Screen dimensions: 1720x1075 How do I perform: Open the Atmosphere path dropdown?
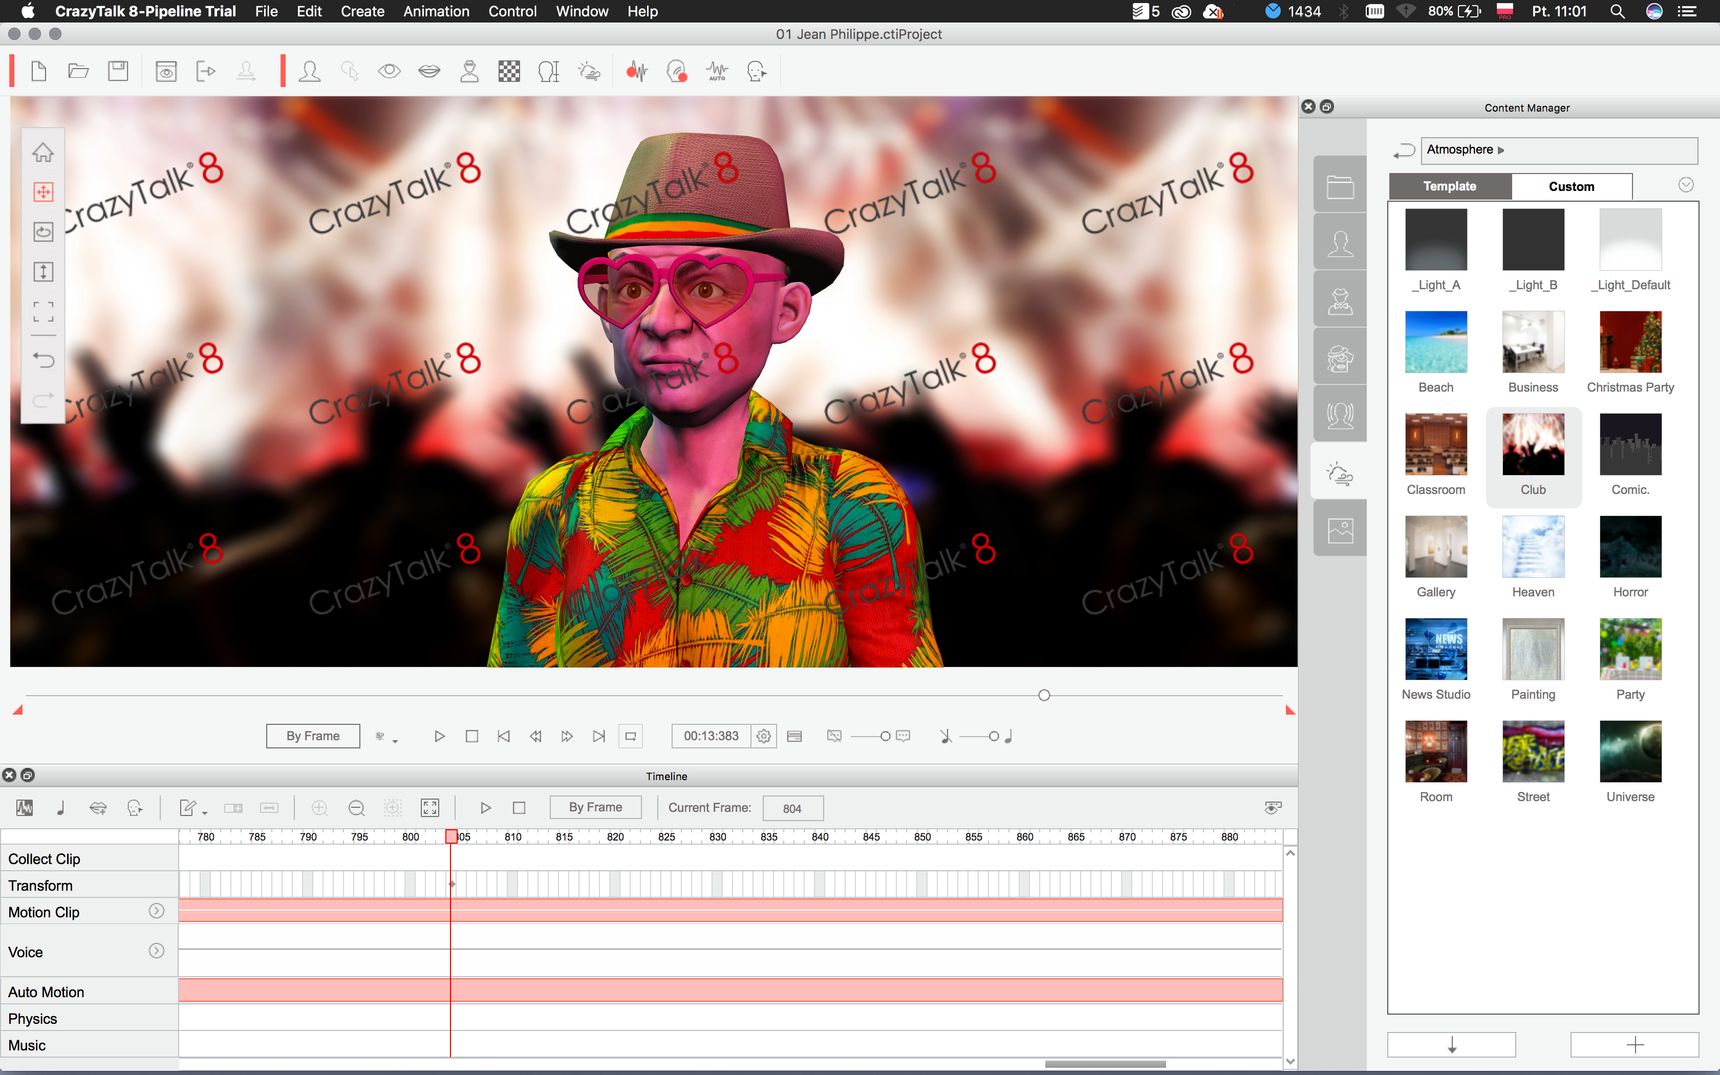tap(1559, 150)
